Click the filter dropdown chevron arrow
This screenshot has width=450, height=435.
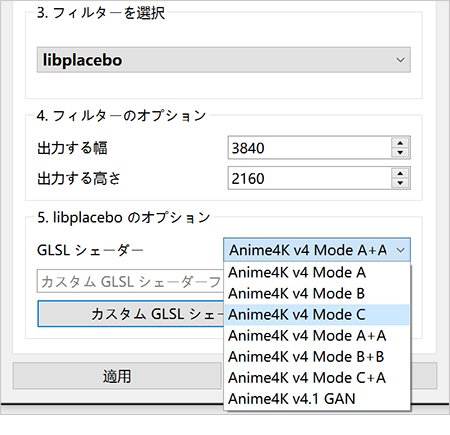pyautogui.click(x=400, y=60)
